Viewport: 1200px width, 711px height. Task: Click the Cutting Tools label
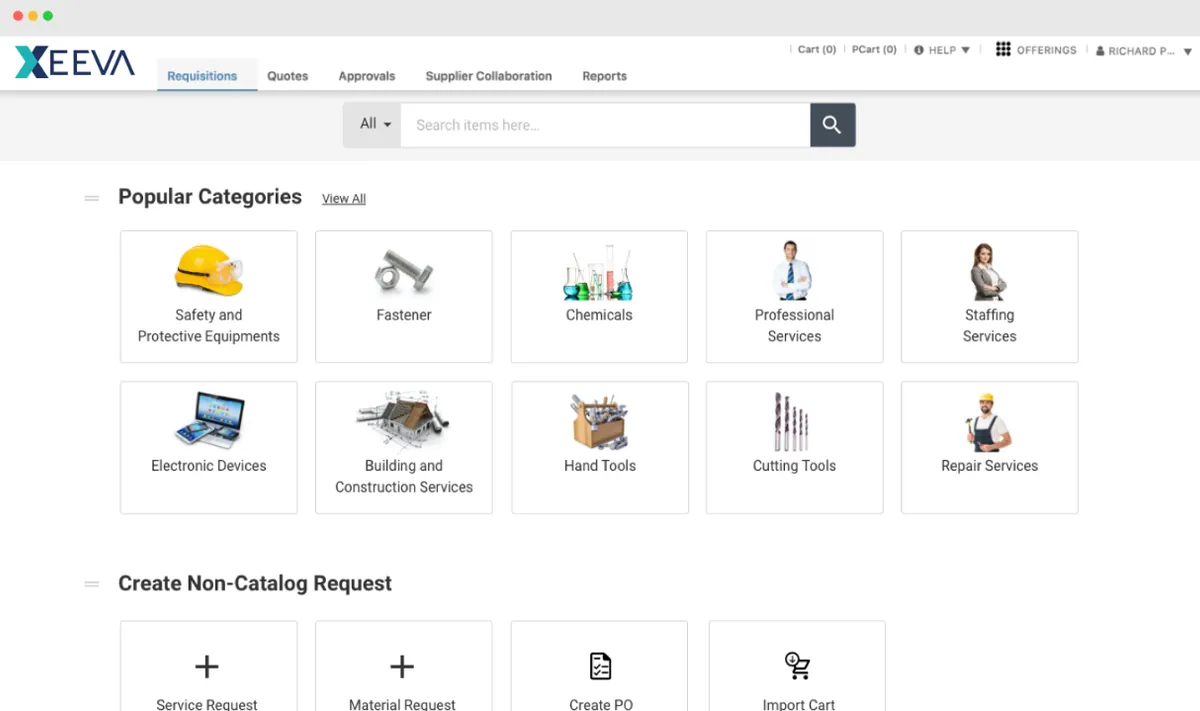(x=795, y=466)
